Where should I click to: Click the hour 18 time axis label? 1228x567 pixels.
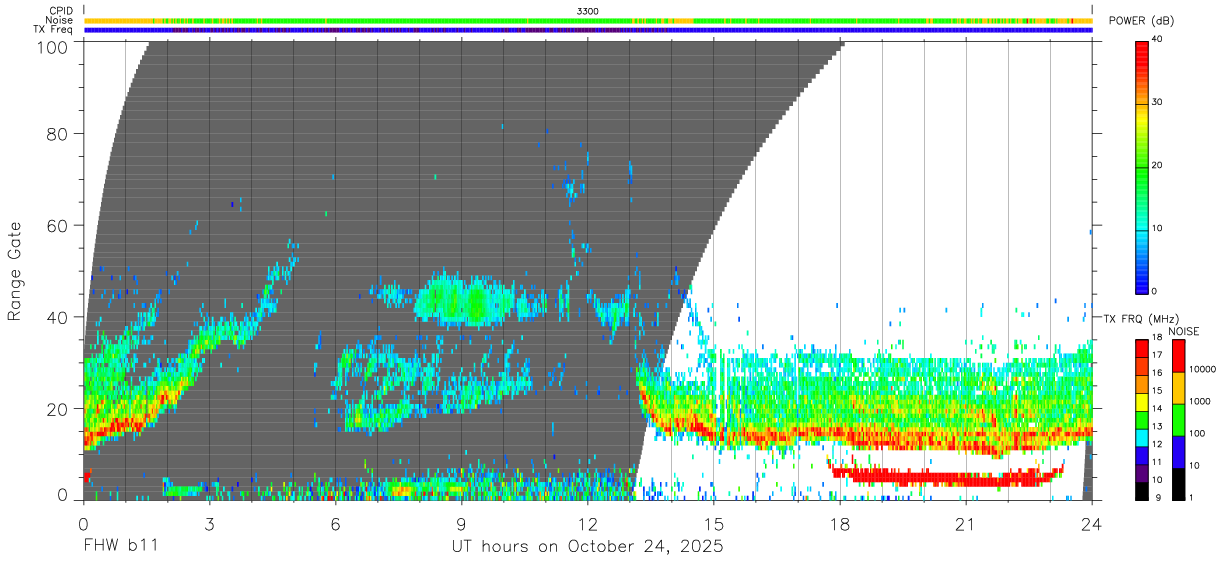pos(839,525)
